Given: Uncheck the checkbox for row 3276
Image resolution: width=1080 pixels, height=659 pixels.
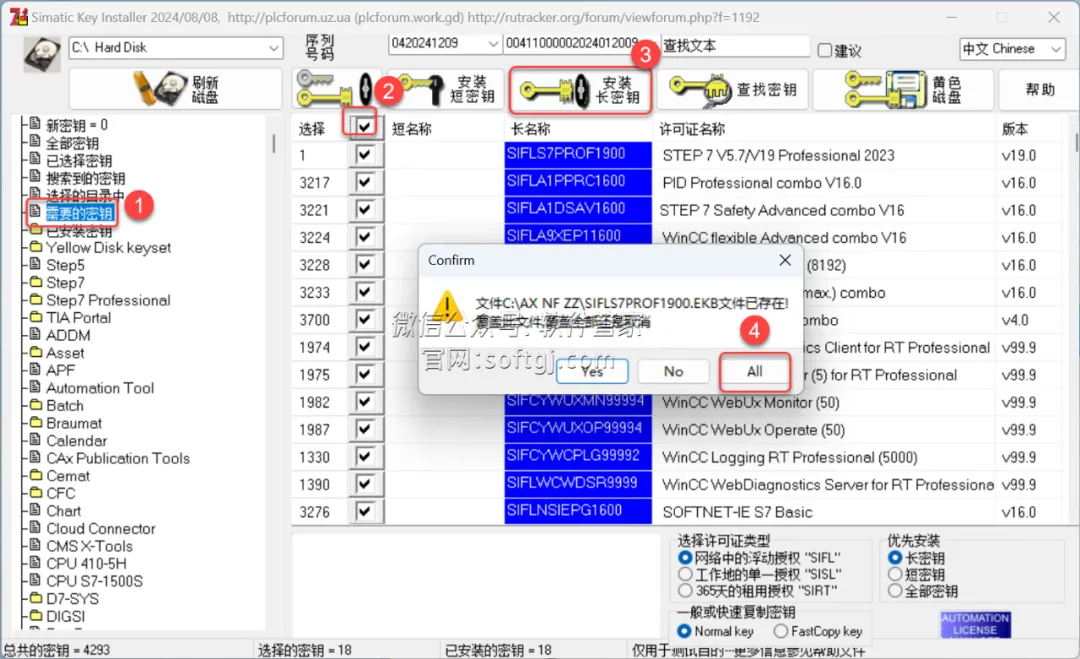Looking at the screenshot, I should point(364,511).
